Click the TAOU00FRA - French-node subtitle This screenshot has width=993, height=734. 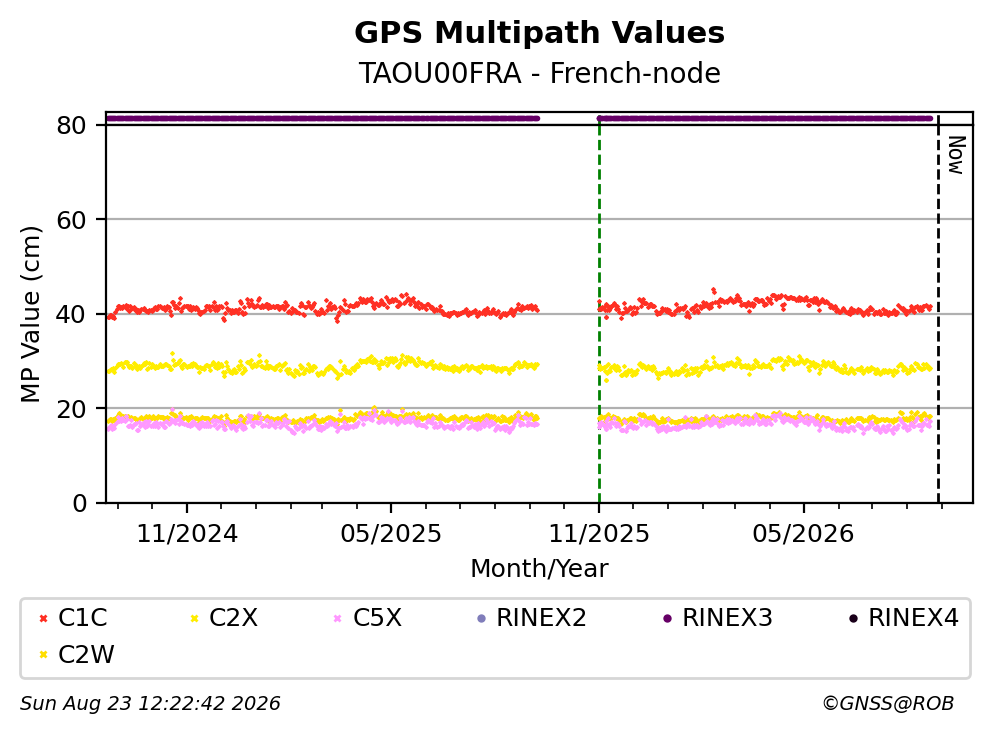point(540,73)
